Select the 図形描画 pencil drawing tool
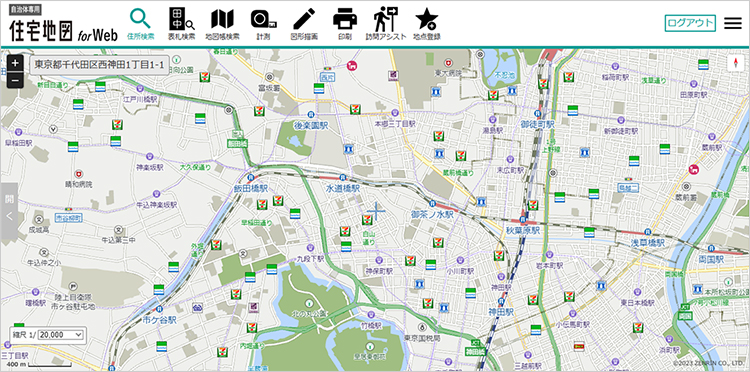750x372 pixels. point(304,24)
